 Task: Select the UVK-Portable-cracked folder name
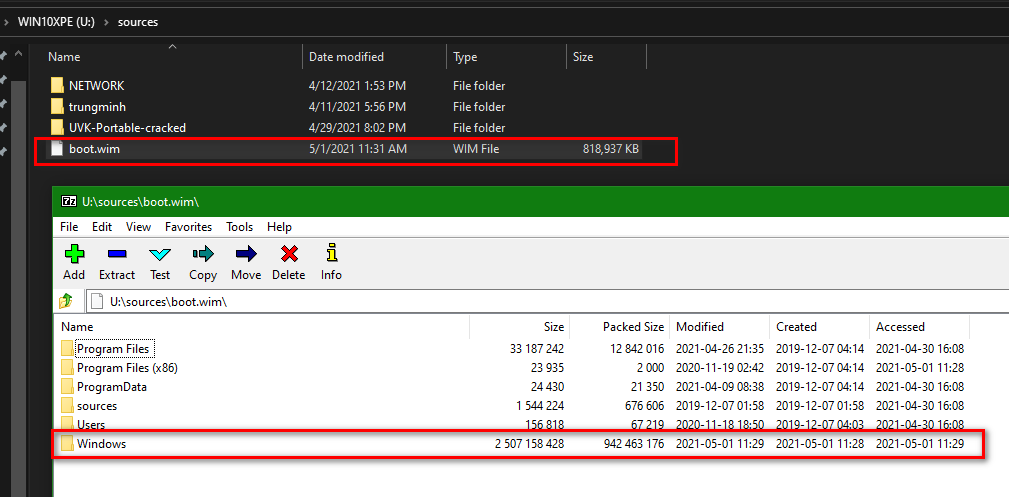tap(127, 128)
